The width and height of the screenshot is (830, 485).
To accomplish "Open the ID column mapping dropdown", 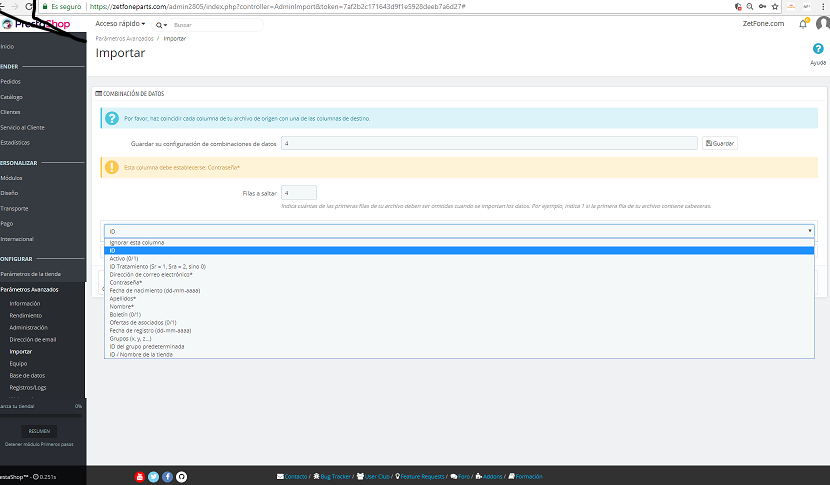I will pos(459,231).
